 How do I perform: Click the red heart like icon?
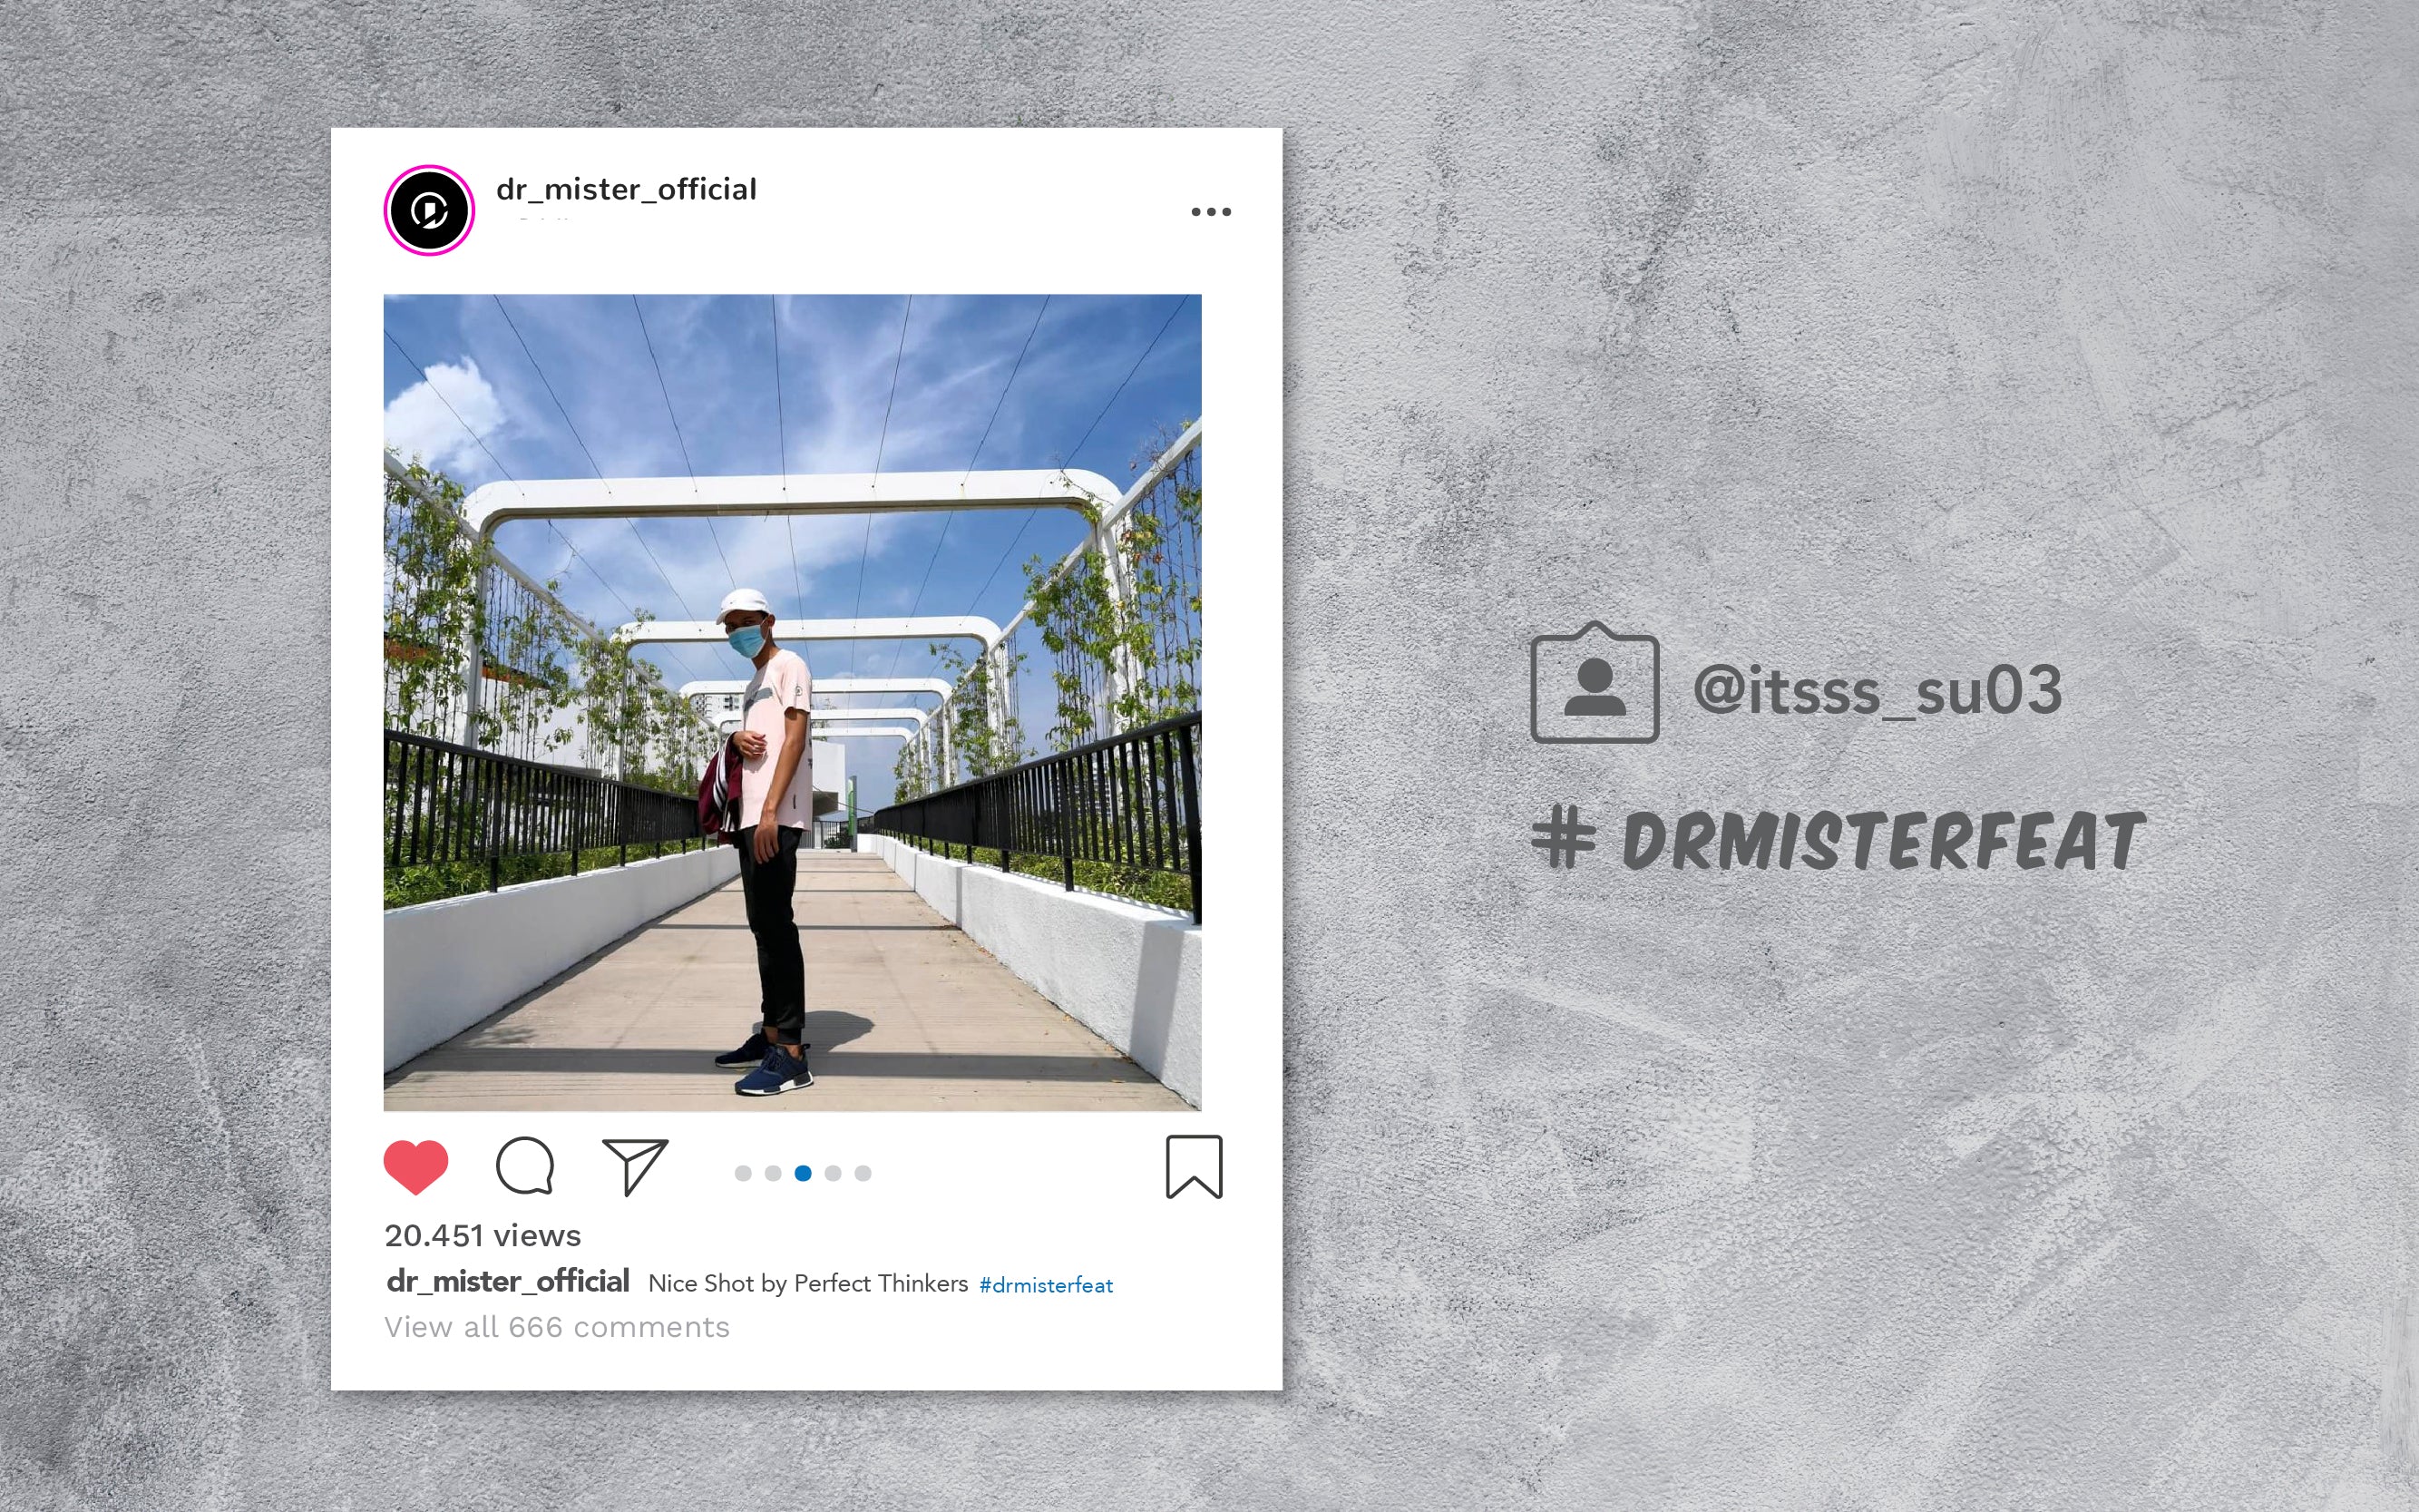click(416, 1166)
